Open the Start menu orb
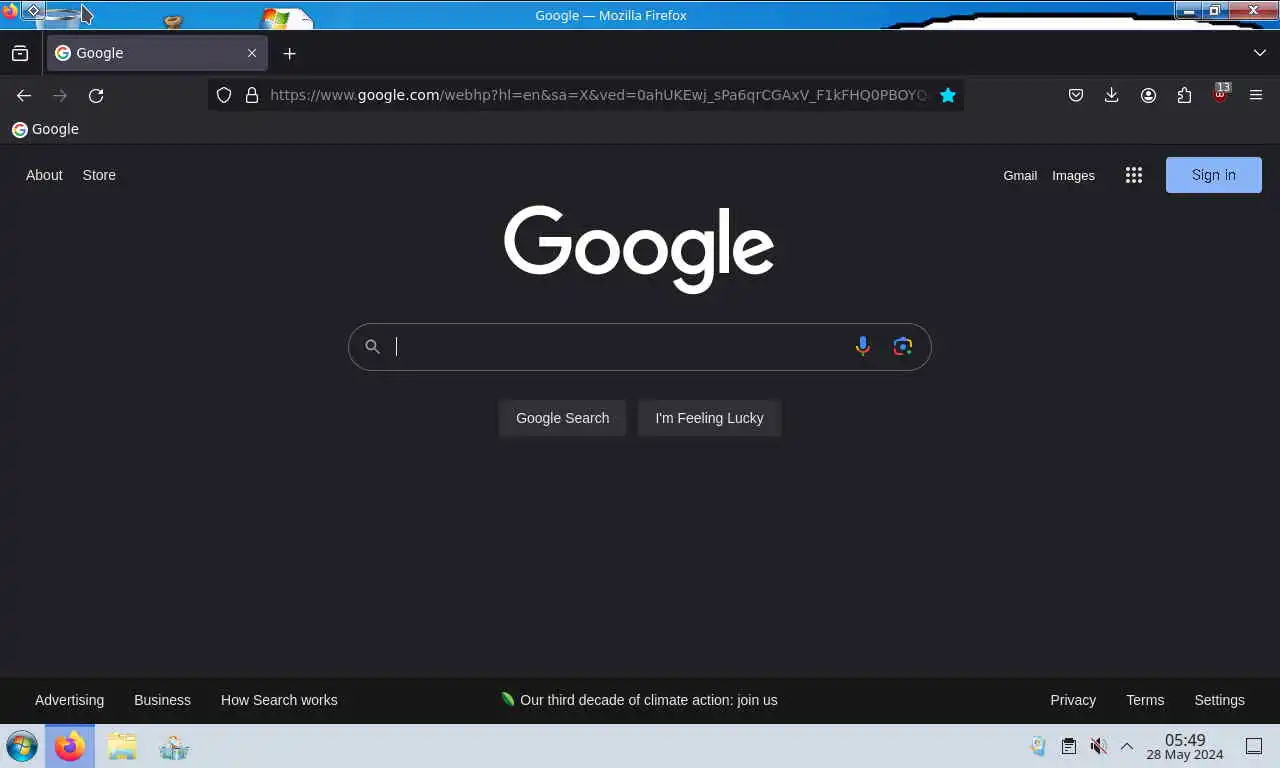This screenshot has height=768, width=1280. point(22,746)
